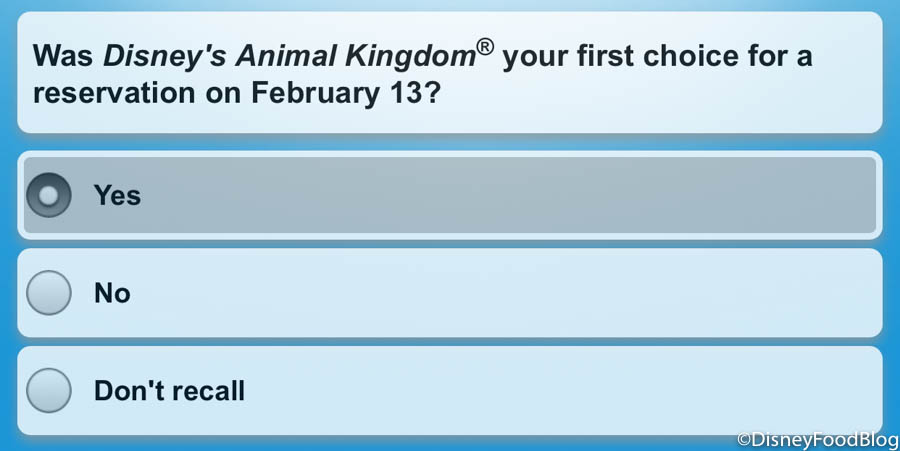Choose the "No" radio button circle
Screen dimensions: 900x451
tap(48, 293)
